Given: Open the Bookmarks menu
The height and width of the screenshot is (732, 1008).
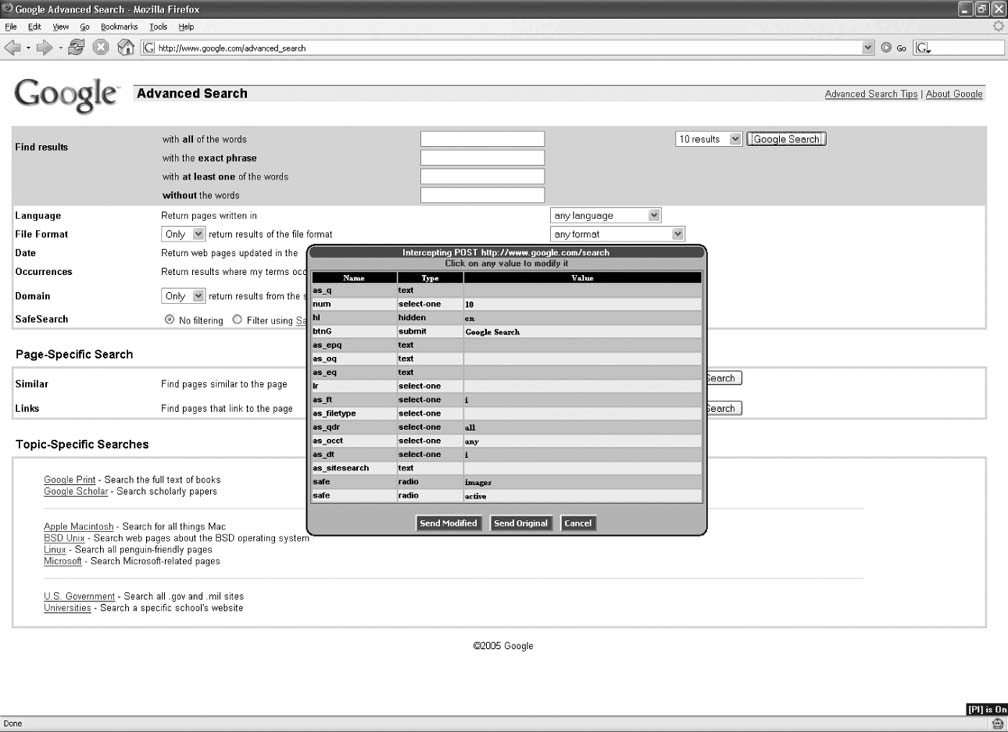Looking at the screenshot, I should [119, 27].
